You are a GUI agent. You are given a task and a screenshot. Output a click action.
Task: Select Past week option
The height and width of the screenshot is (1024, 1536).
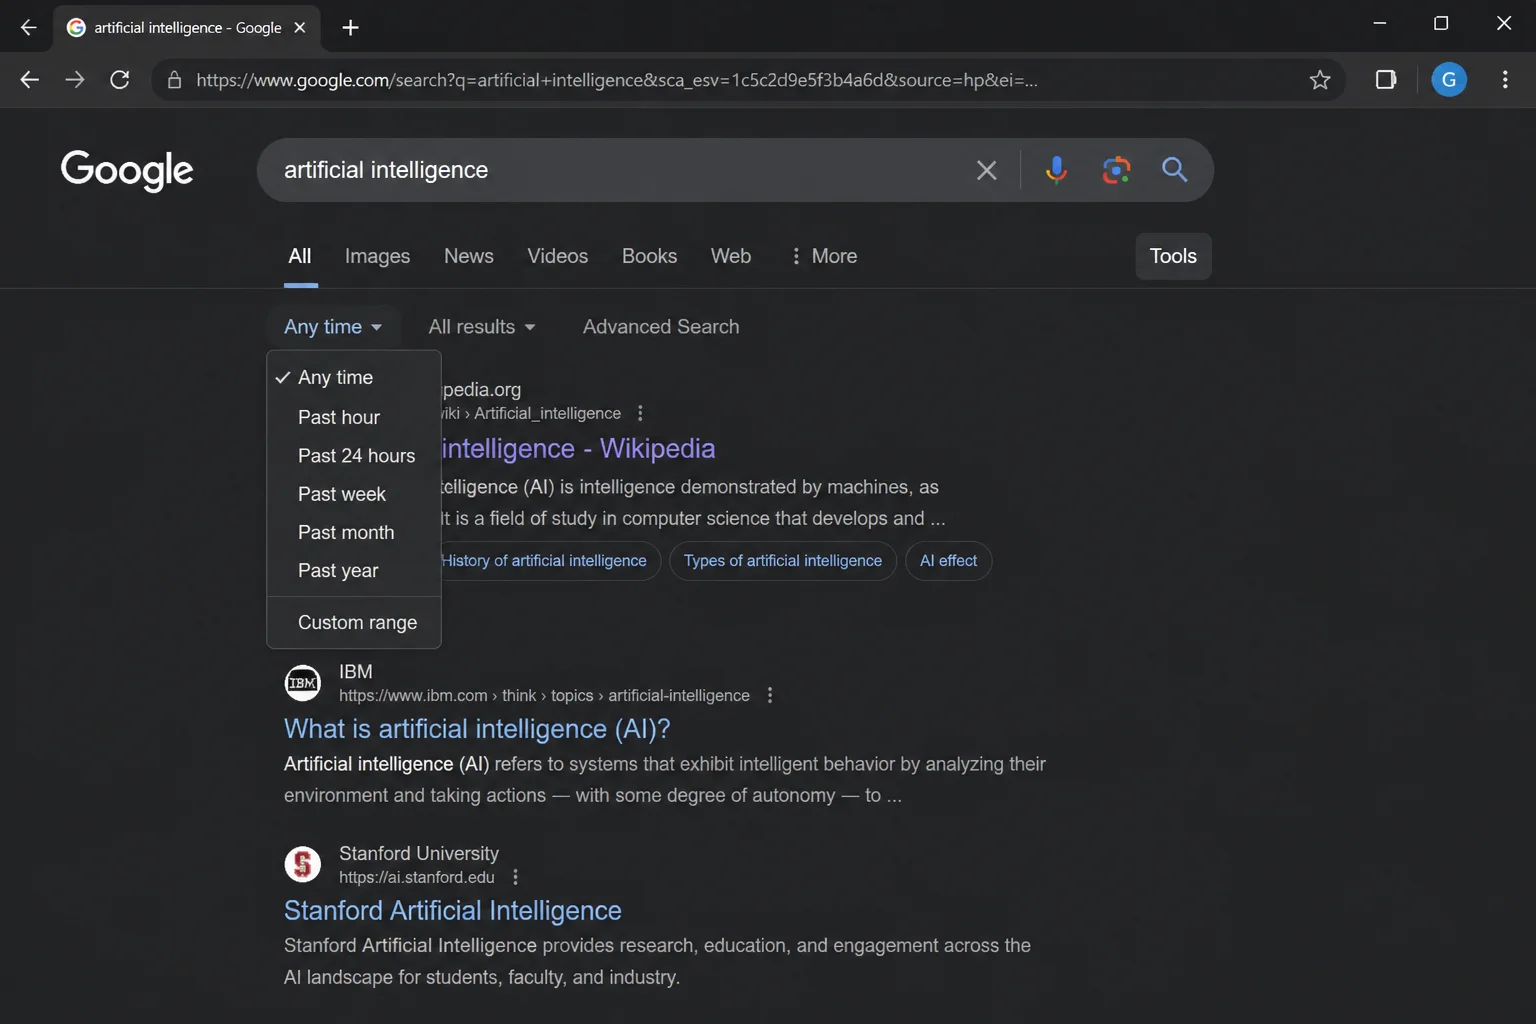(354, 494)
